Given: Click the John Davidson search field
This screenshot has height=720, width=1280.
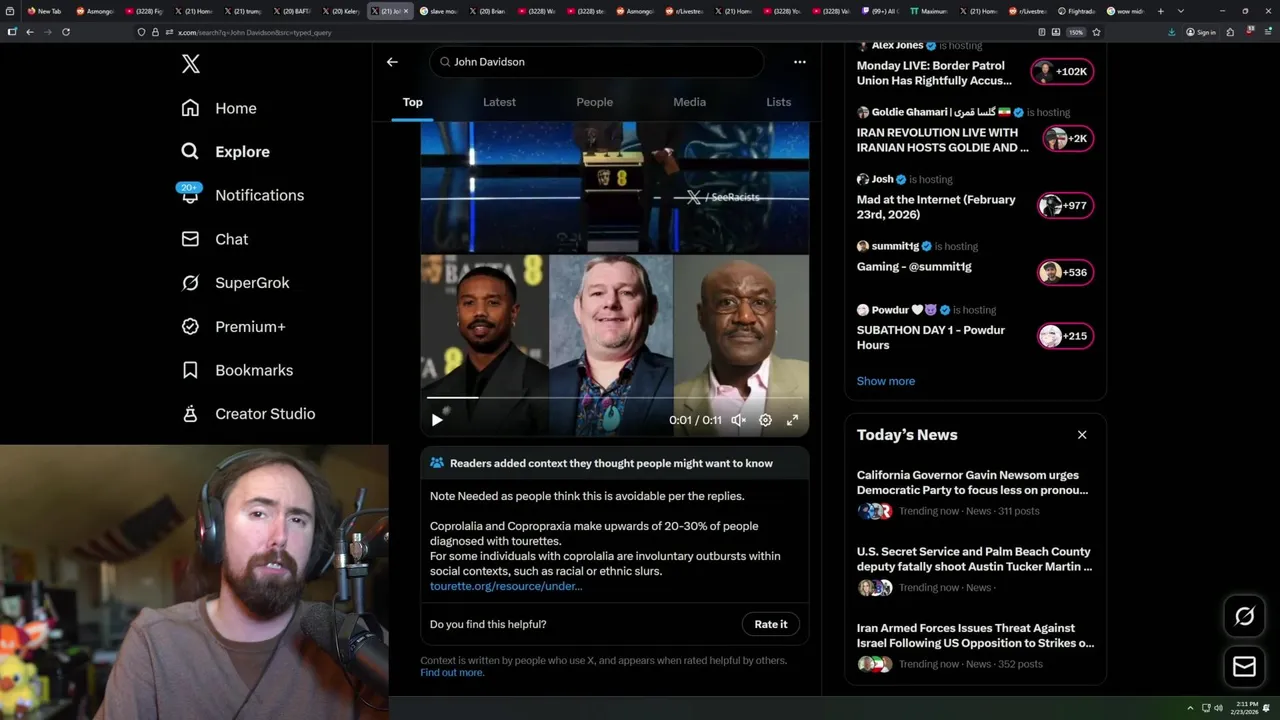Looking at the screenshot, I should pos(597,62).
